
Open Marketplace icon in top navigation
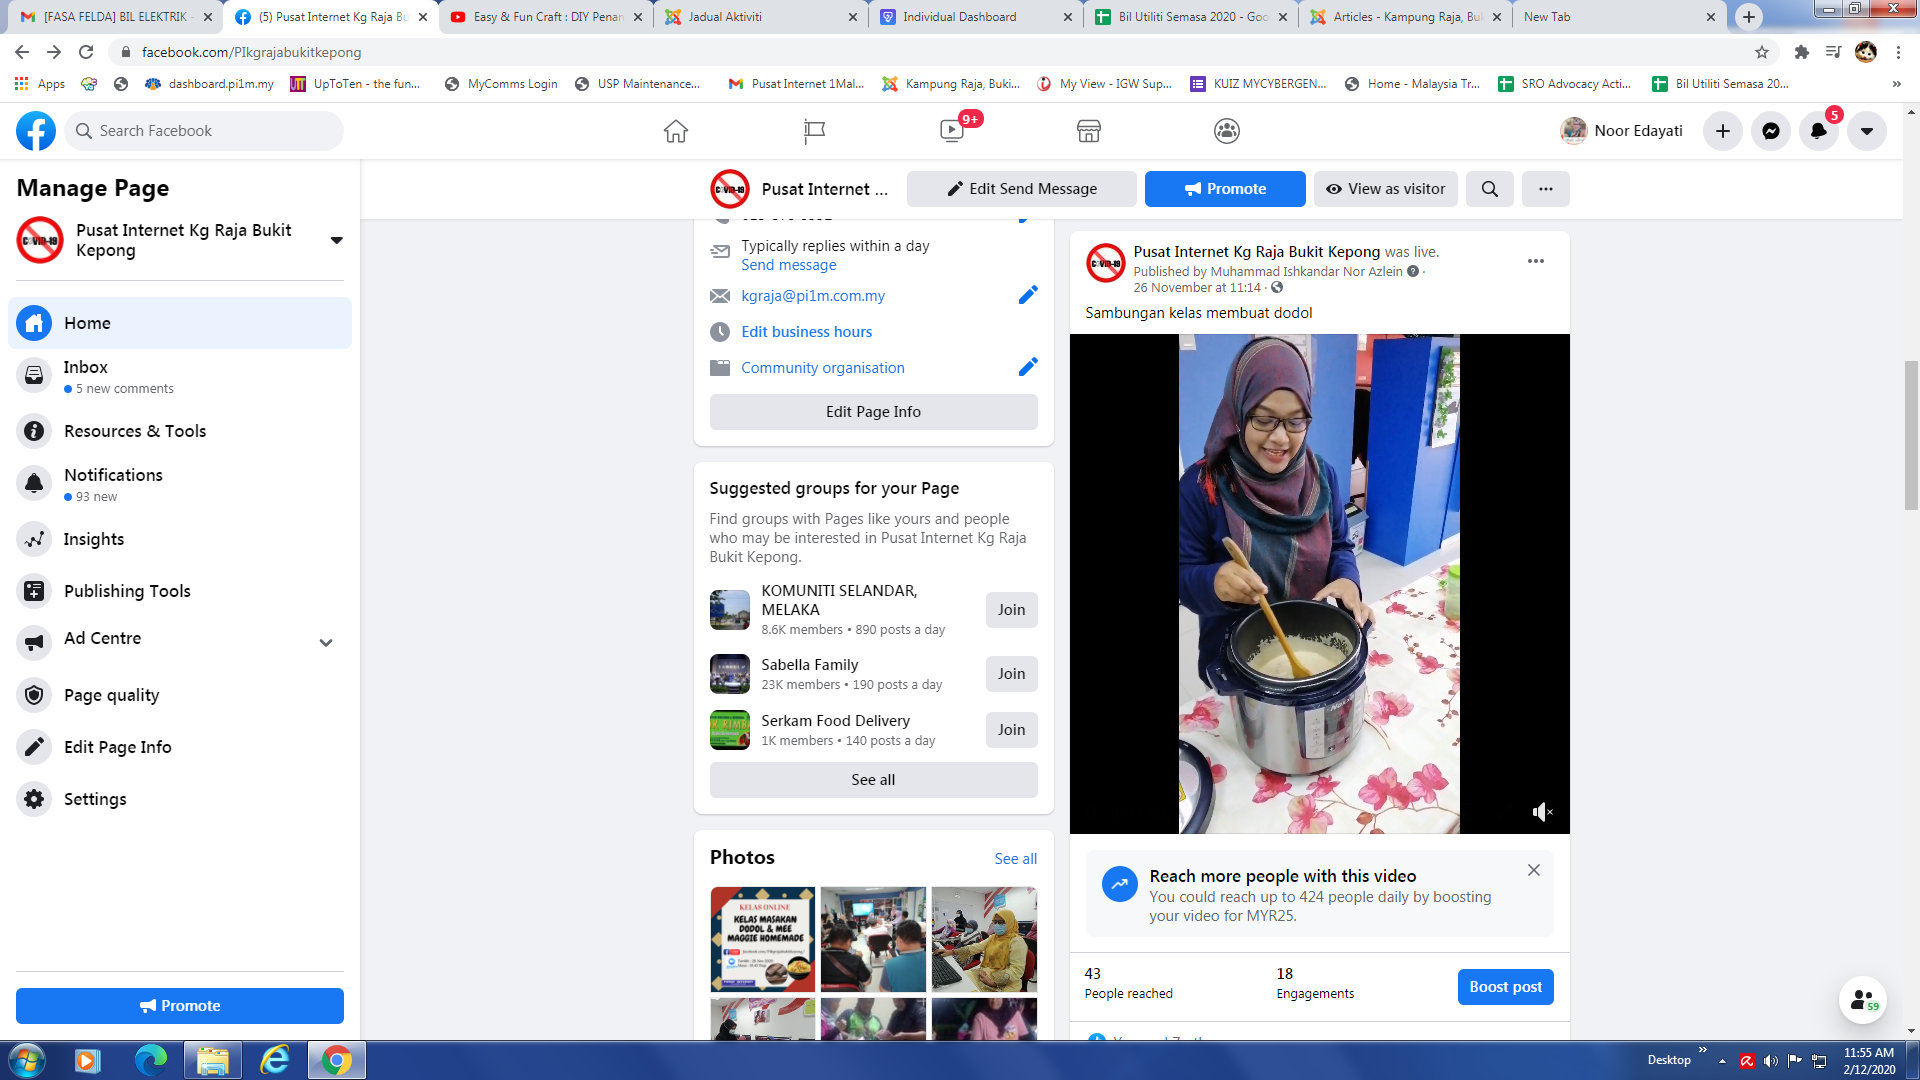[x=1088, y=131]
